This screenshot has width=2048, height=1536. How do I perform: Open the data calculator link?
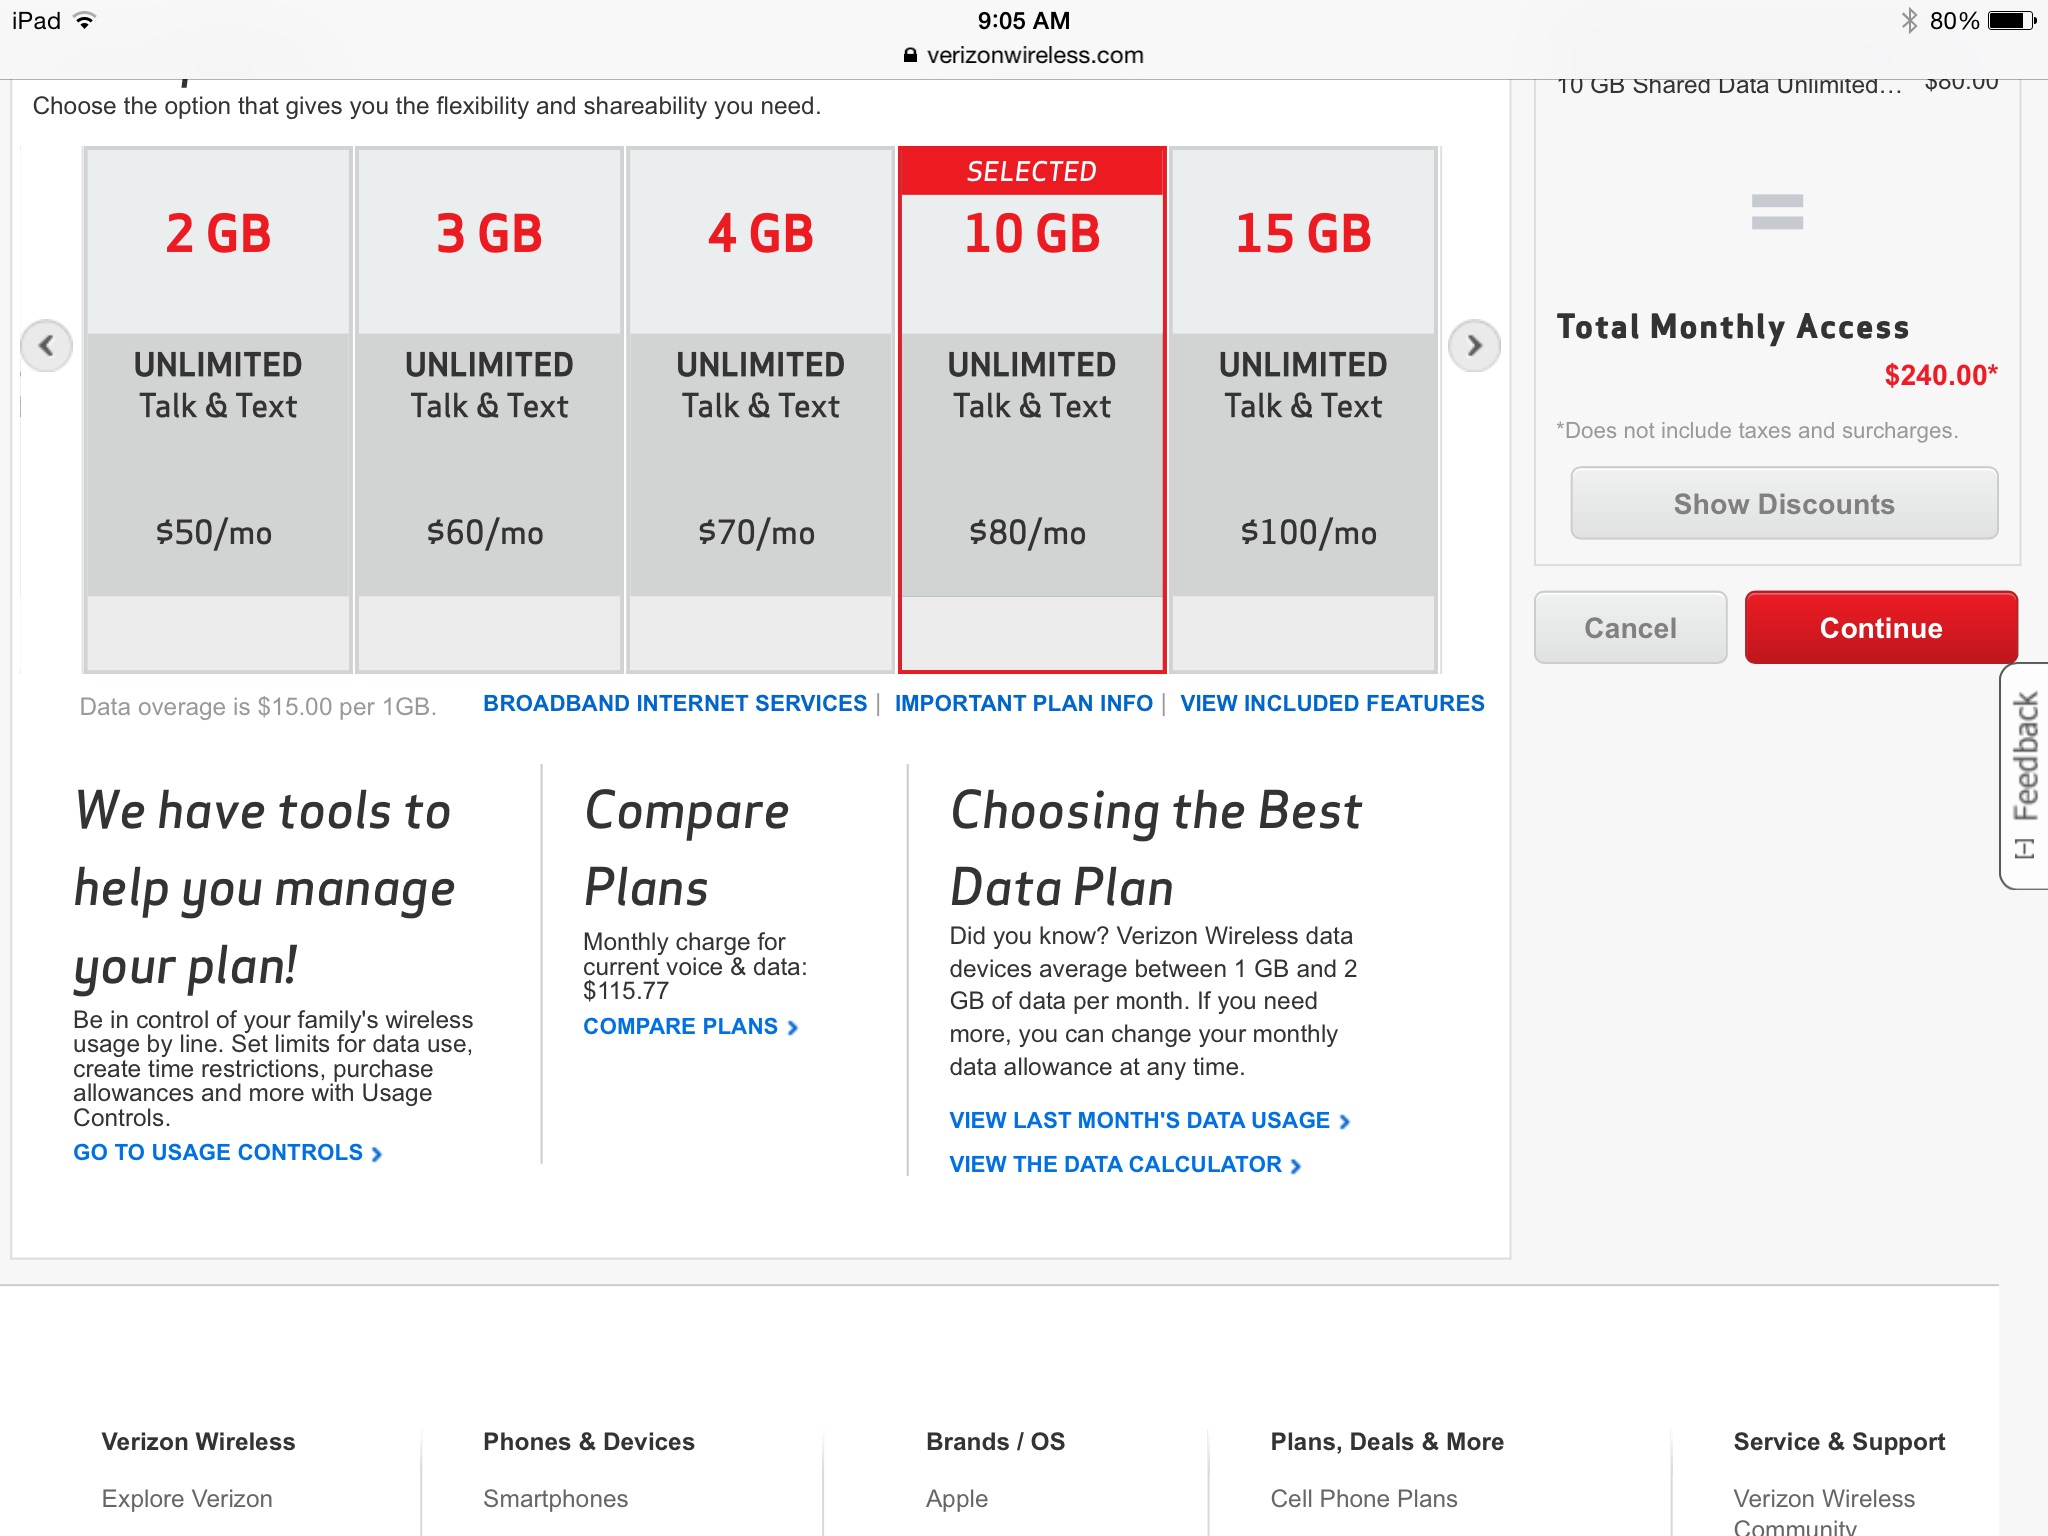point(1124,1165)
